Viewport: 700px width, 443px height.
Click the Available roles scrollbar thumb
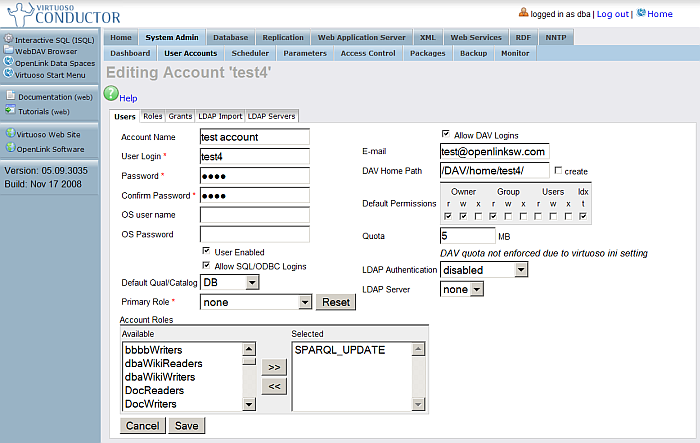[249, 361]
